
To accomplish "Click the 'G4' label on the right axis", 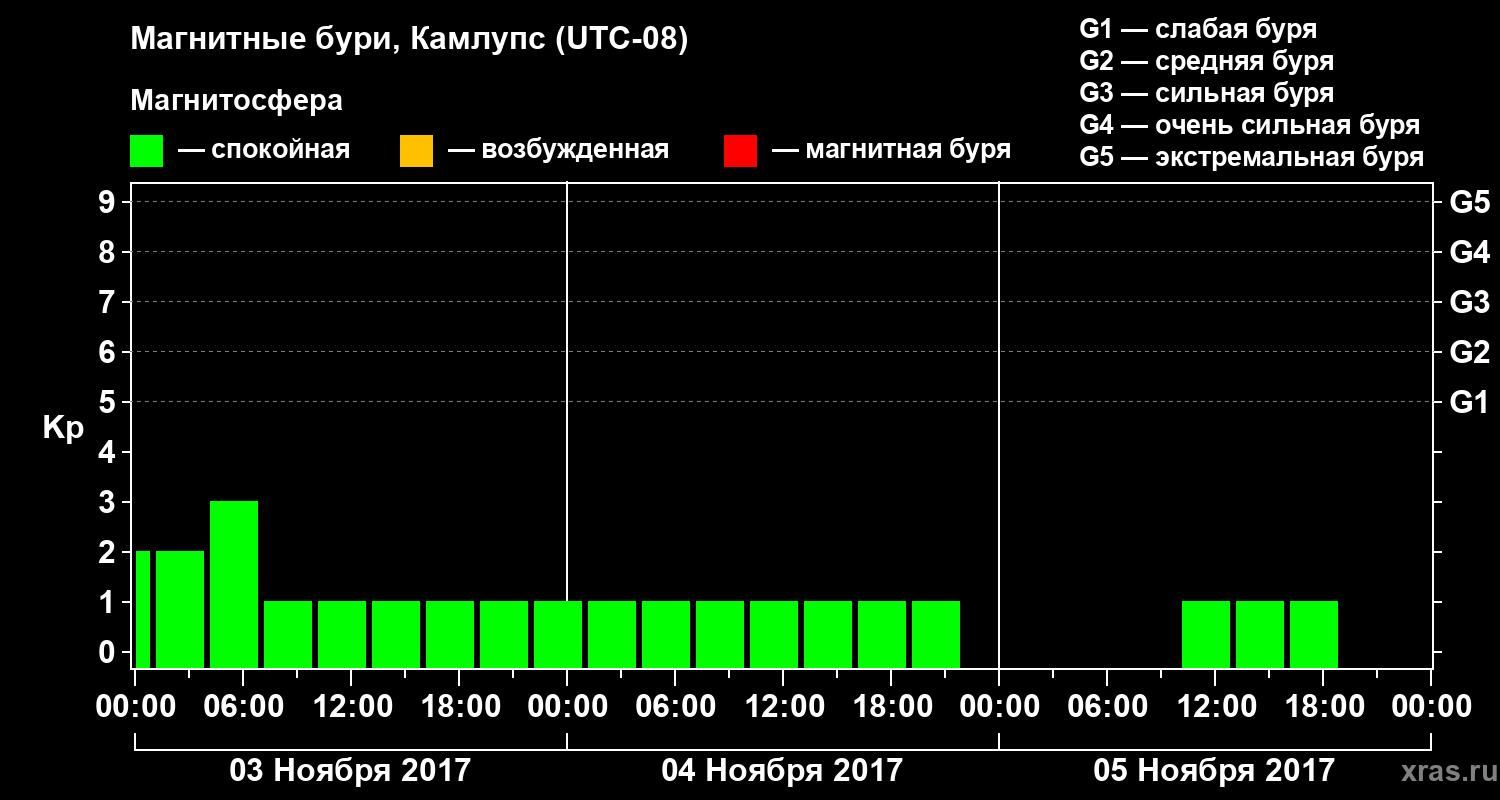I will (1470, 252).
